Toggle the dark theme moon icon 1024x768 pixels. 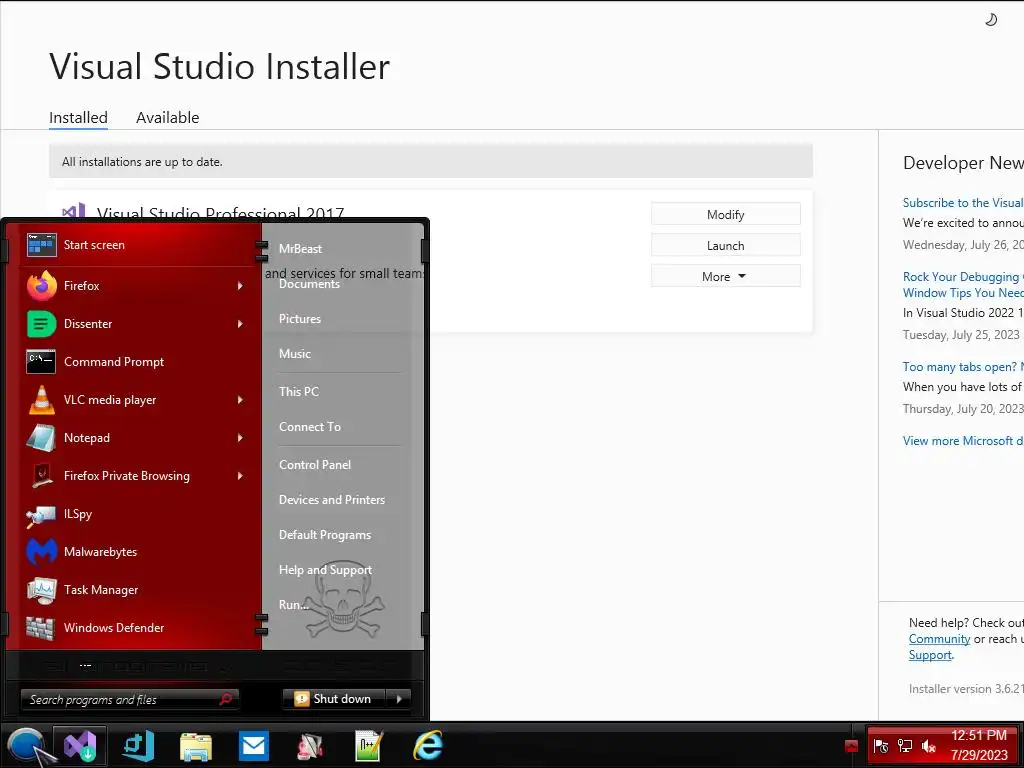coord(991,20)
